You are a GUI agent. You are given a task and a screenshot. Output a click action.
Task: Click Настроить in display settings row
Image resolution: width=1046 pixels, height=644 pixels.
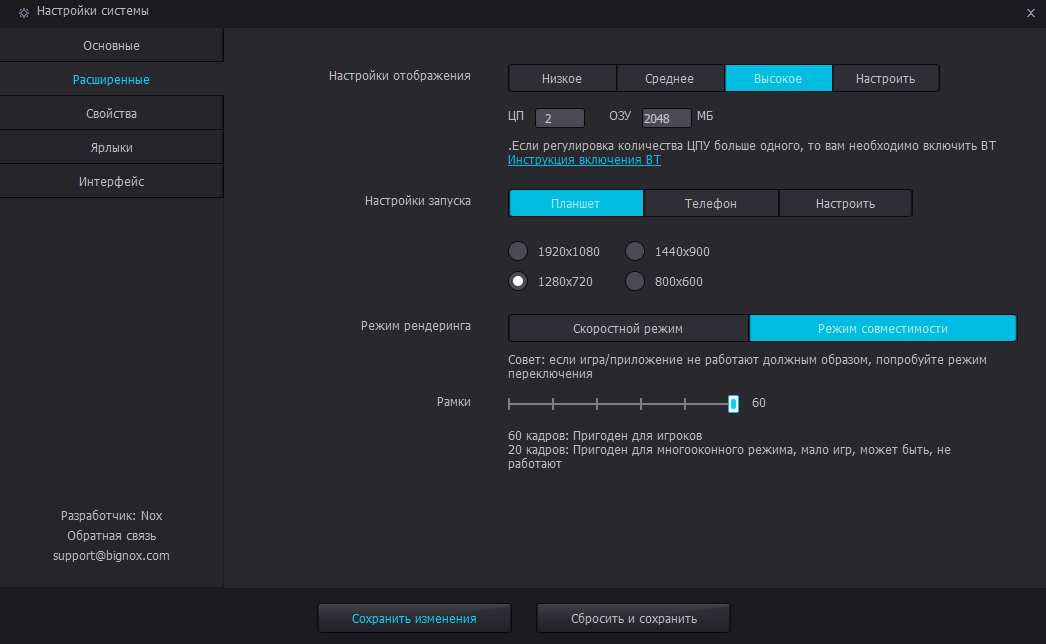pos(886,79)
